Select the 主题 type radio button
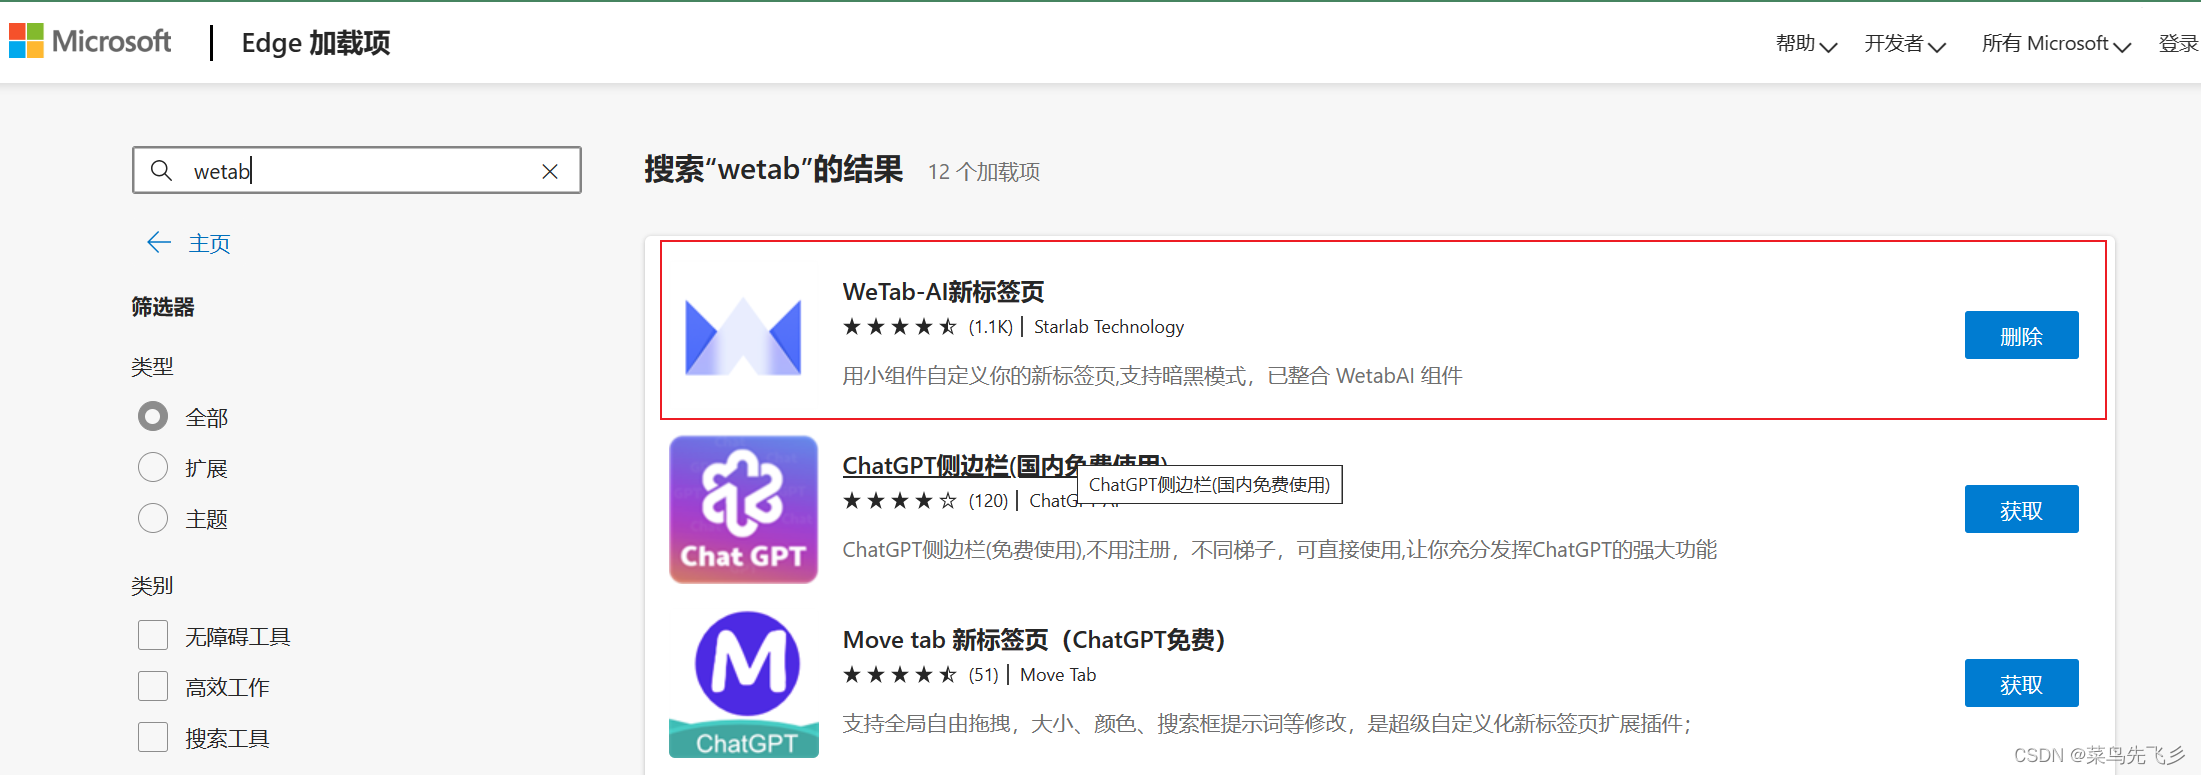The height and width of the screenshot is (775, 2201). click(153, 518)
